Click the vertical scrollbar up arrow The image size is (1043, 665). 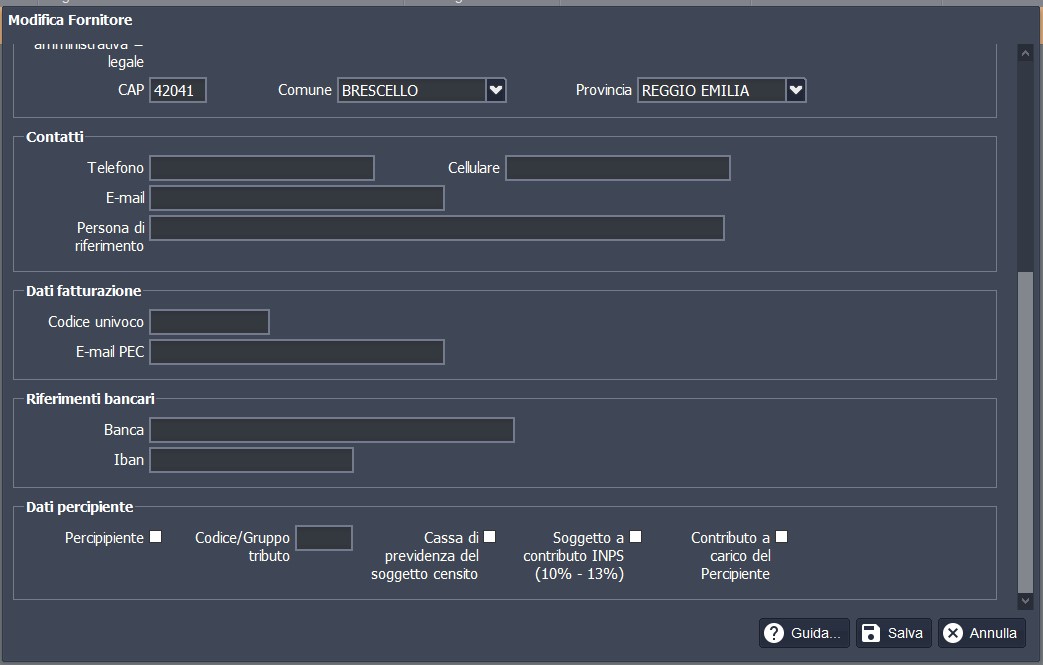pos(1024,54)
